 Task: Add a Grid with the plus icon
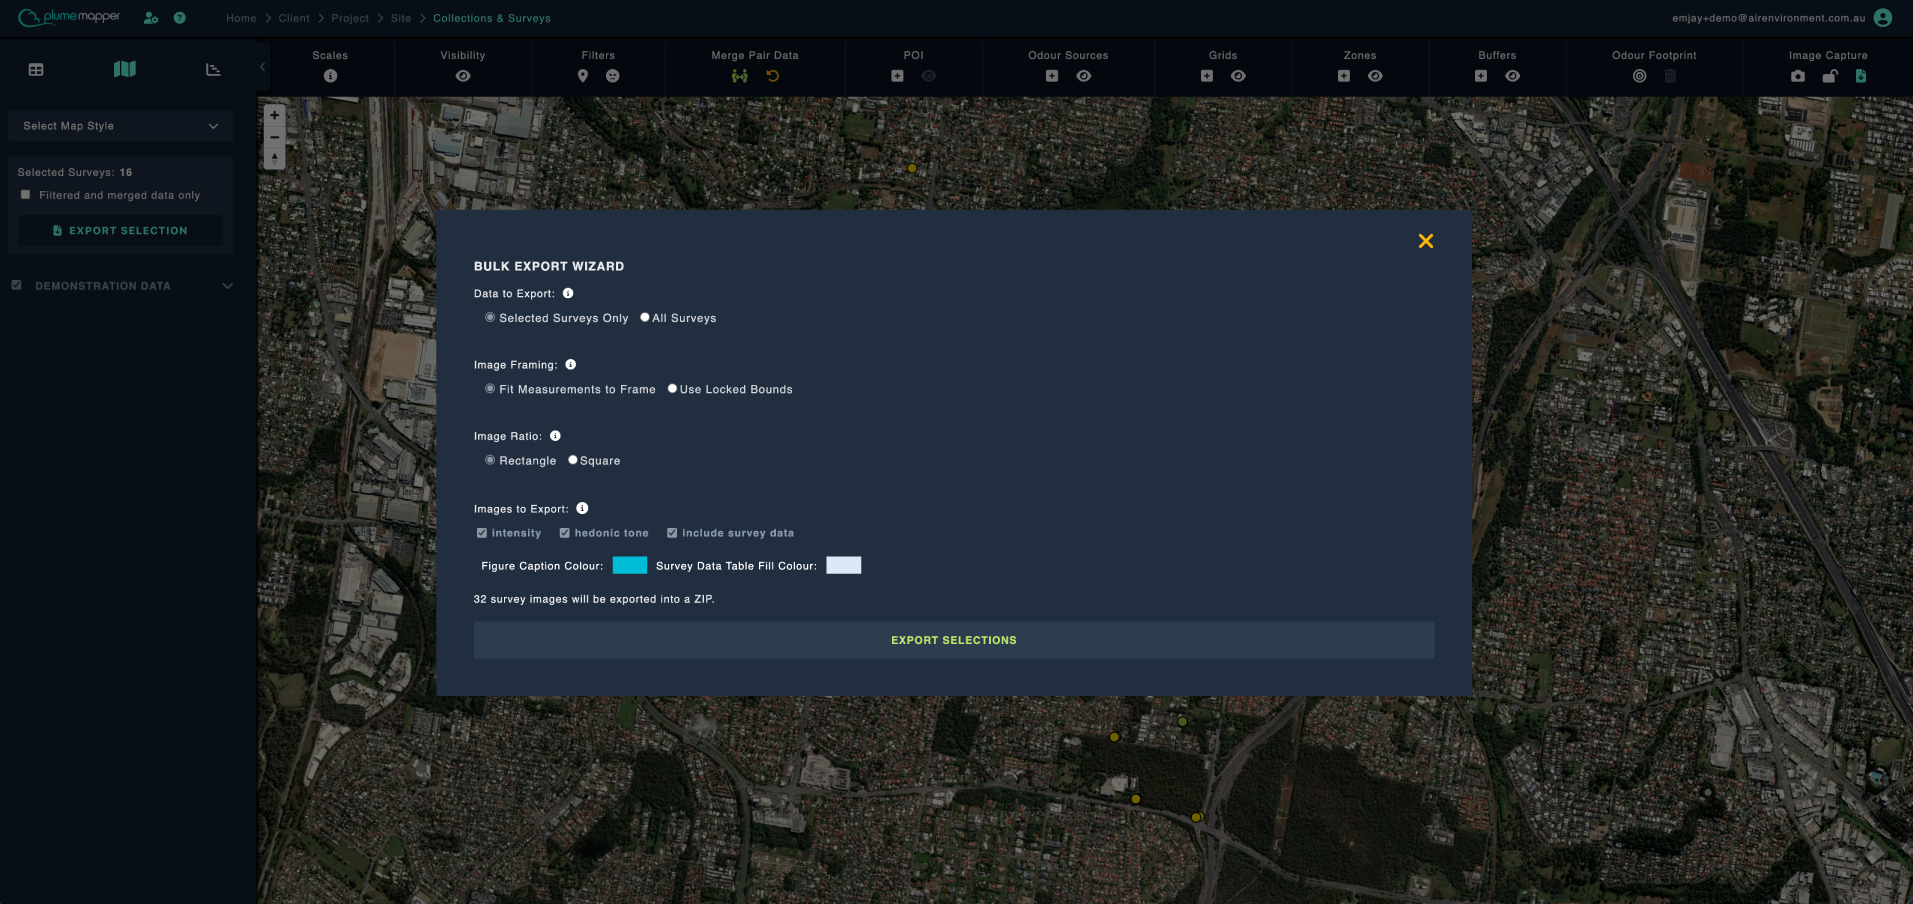point(1207,76)
